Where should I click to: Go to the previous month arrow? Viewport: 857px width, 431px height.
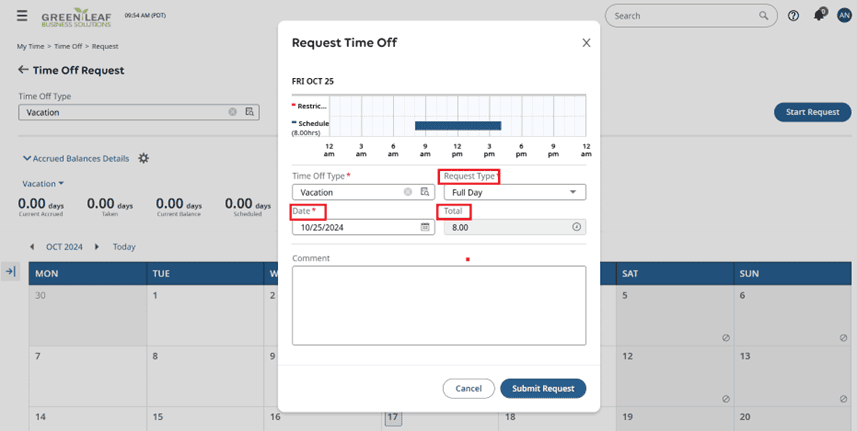click(x=32, y=247)
